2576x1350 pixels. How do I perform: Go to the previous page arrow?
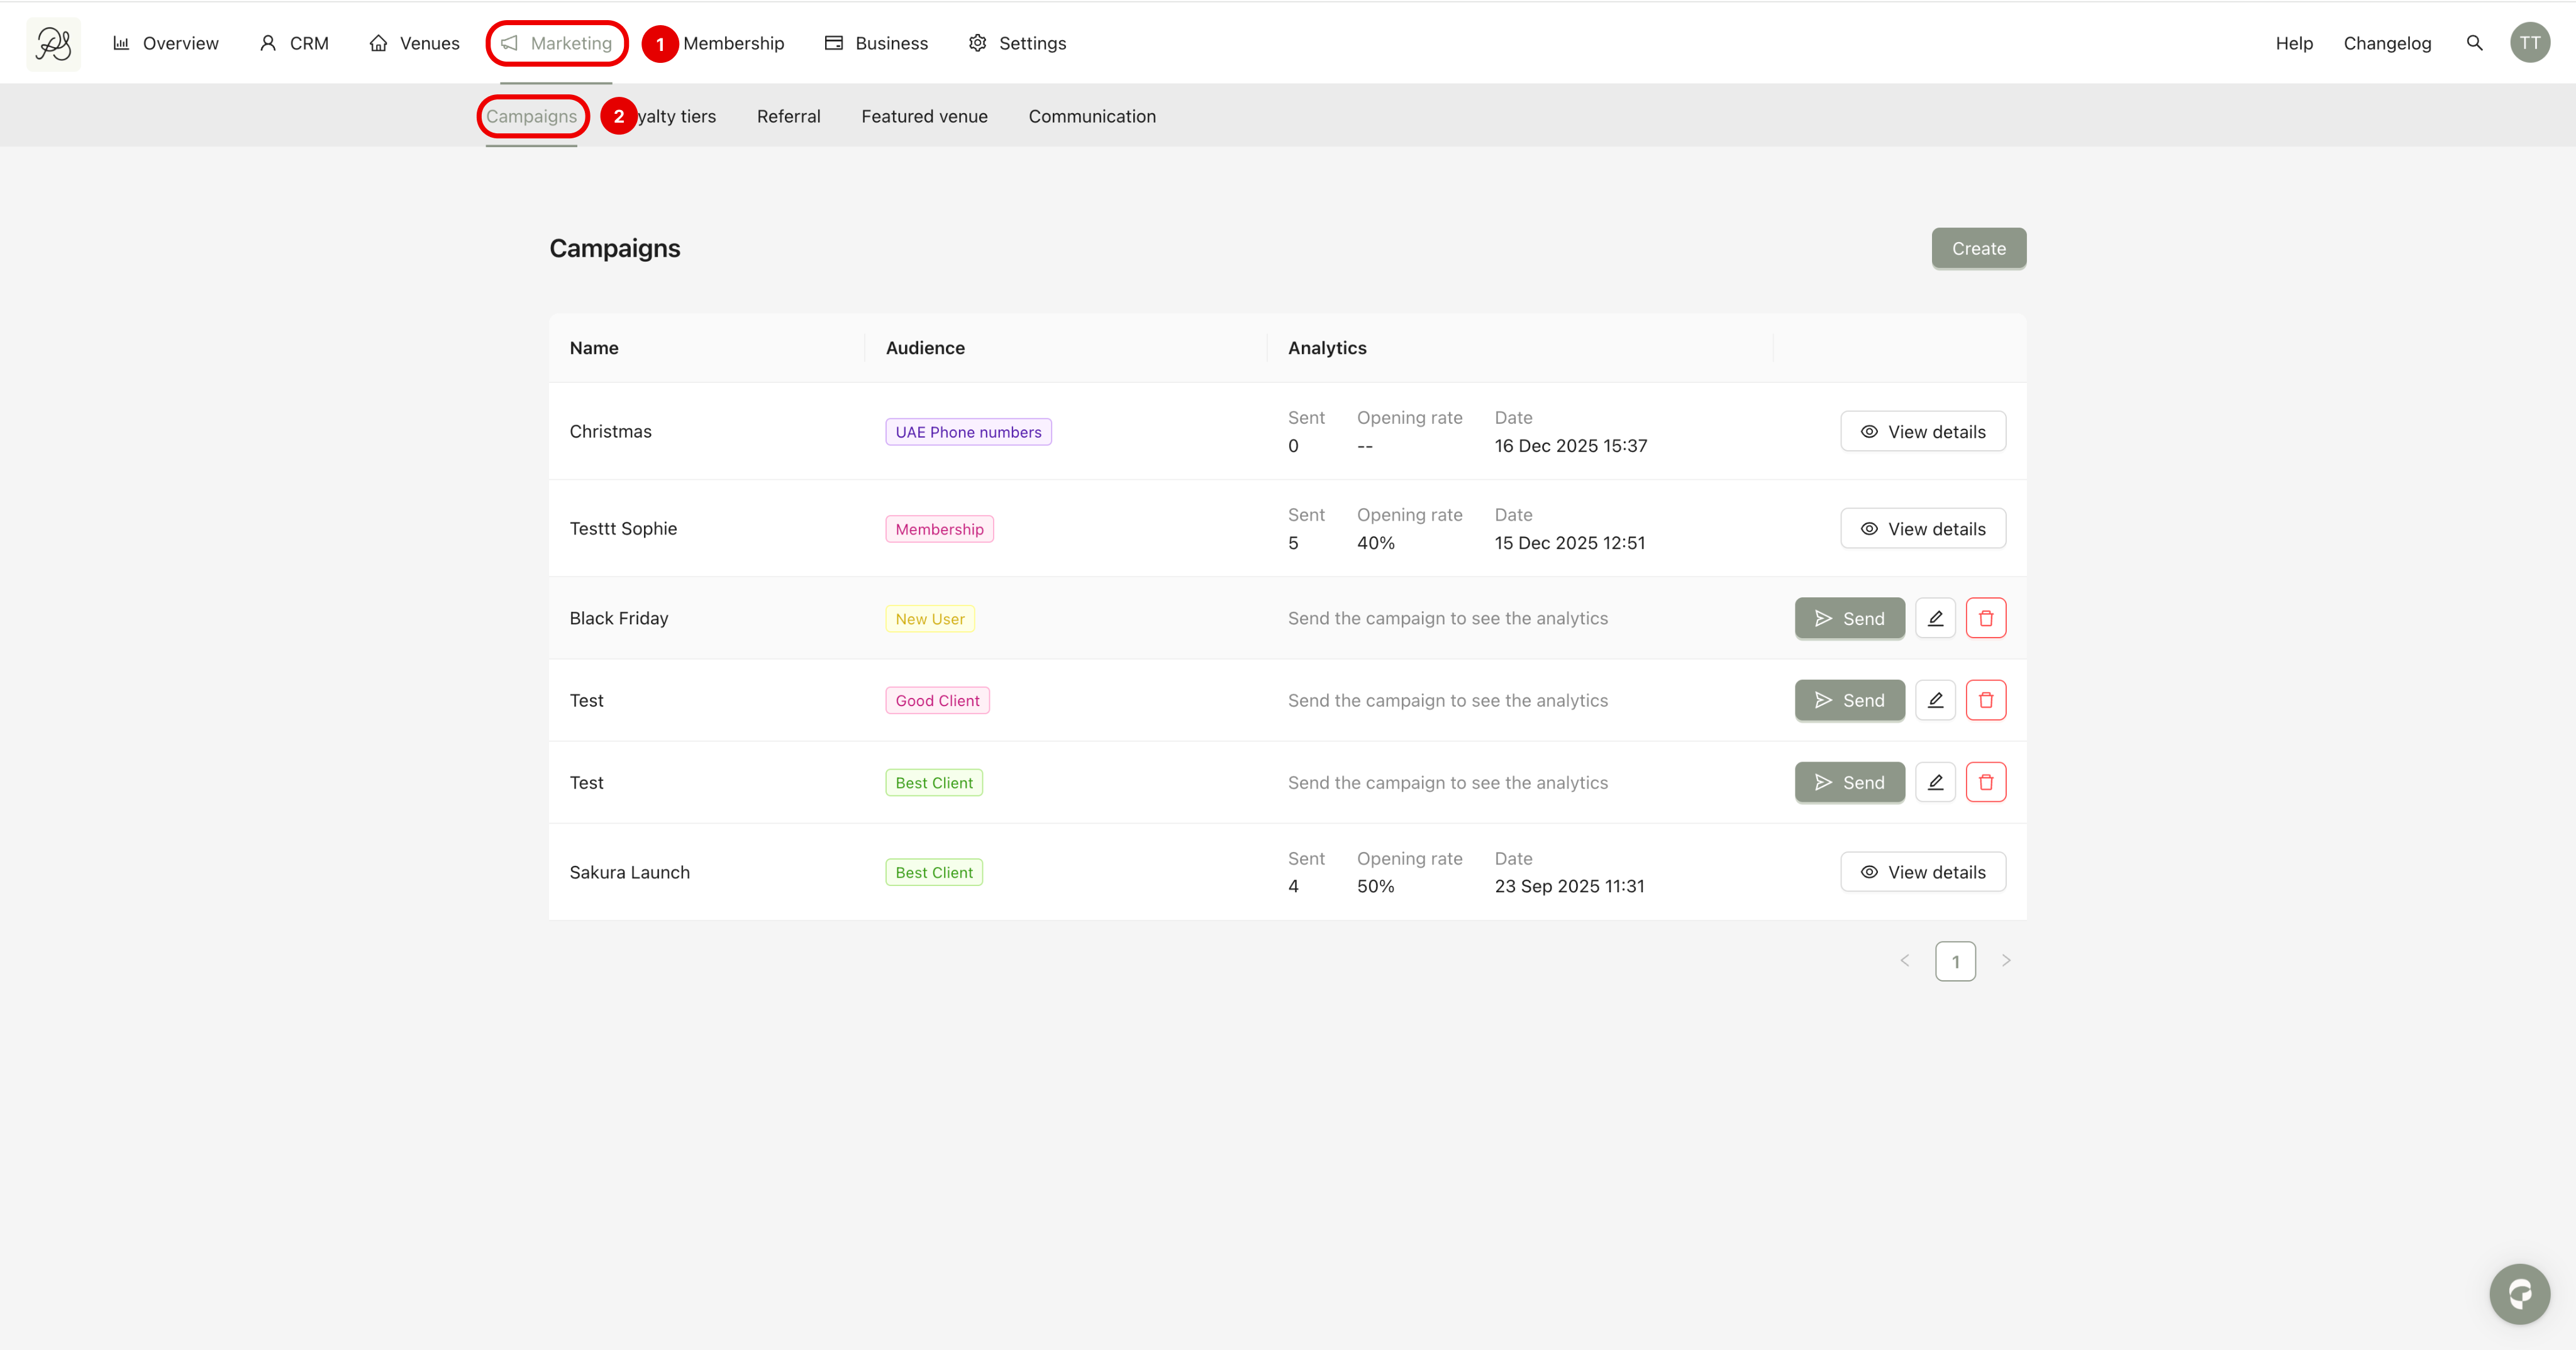tap(1904, 961)
